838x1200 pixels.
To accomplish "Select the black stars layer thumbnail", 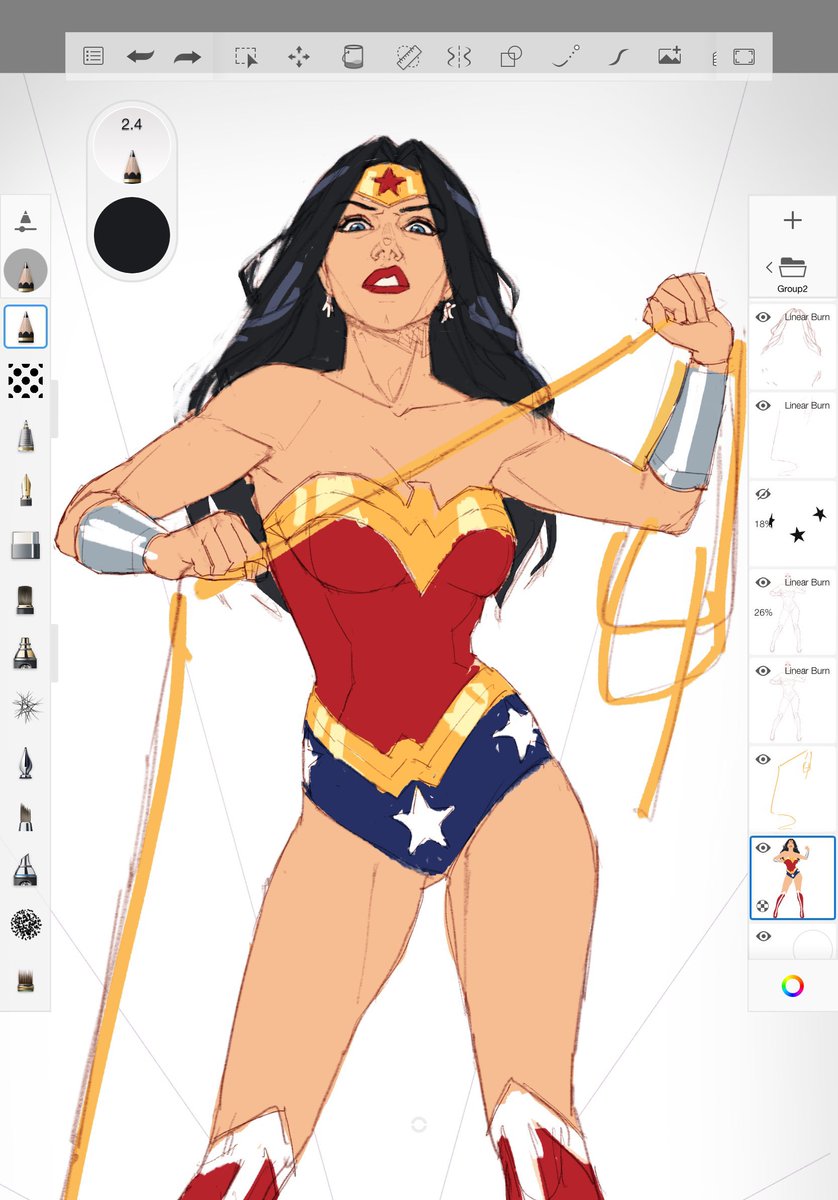I will click(793, 524).
